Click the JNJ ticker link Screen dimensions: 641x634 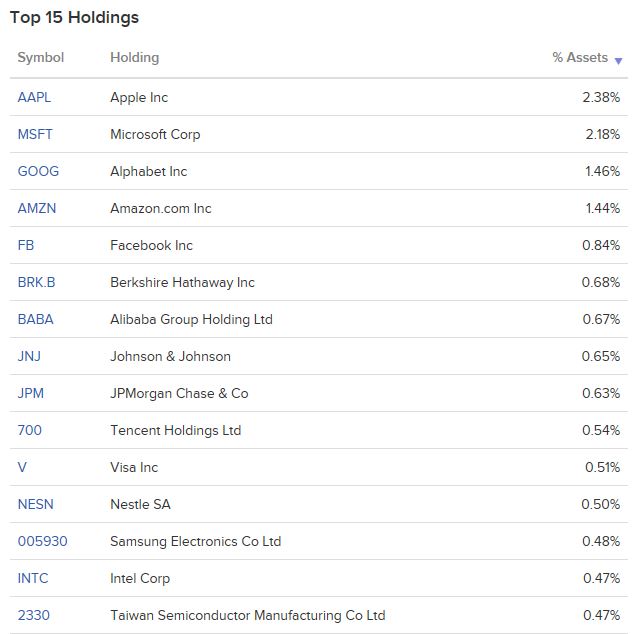(29, 356)
